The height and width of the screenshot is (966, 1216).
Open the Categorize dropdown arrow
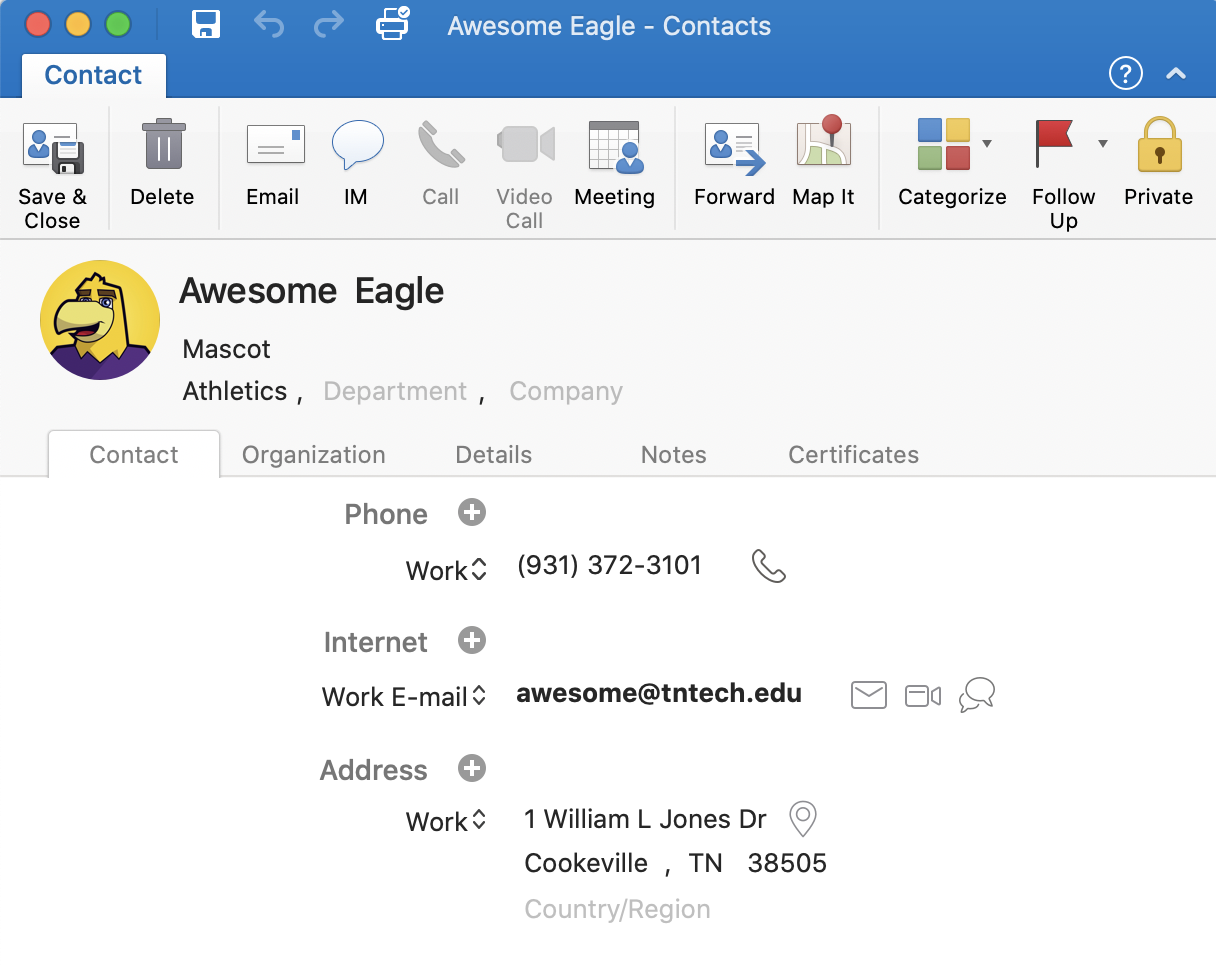click(987, 144)
